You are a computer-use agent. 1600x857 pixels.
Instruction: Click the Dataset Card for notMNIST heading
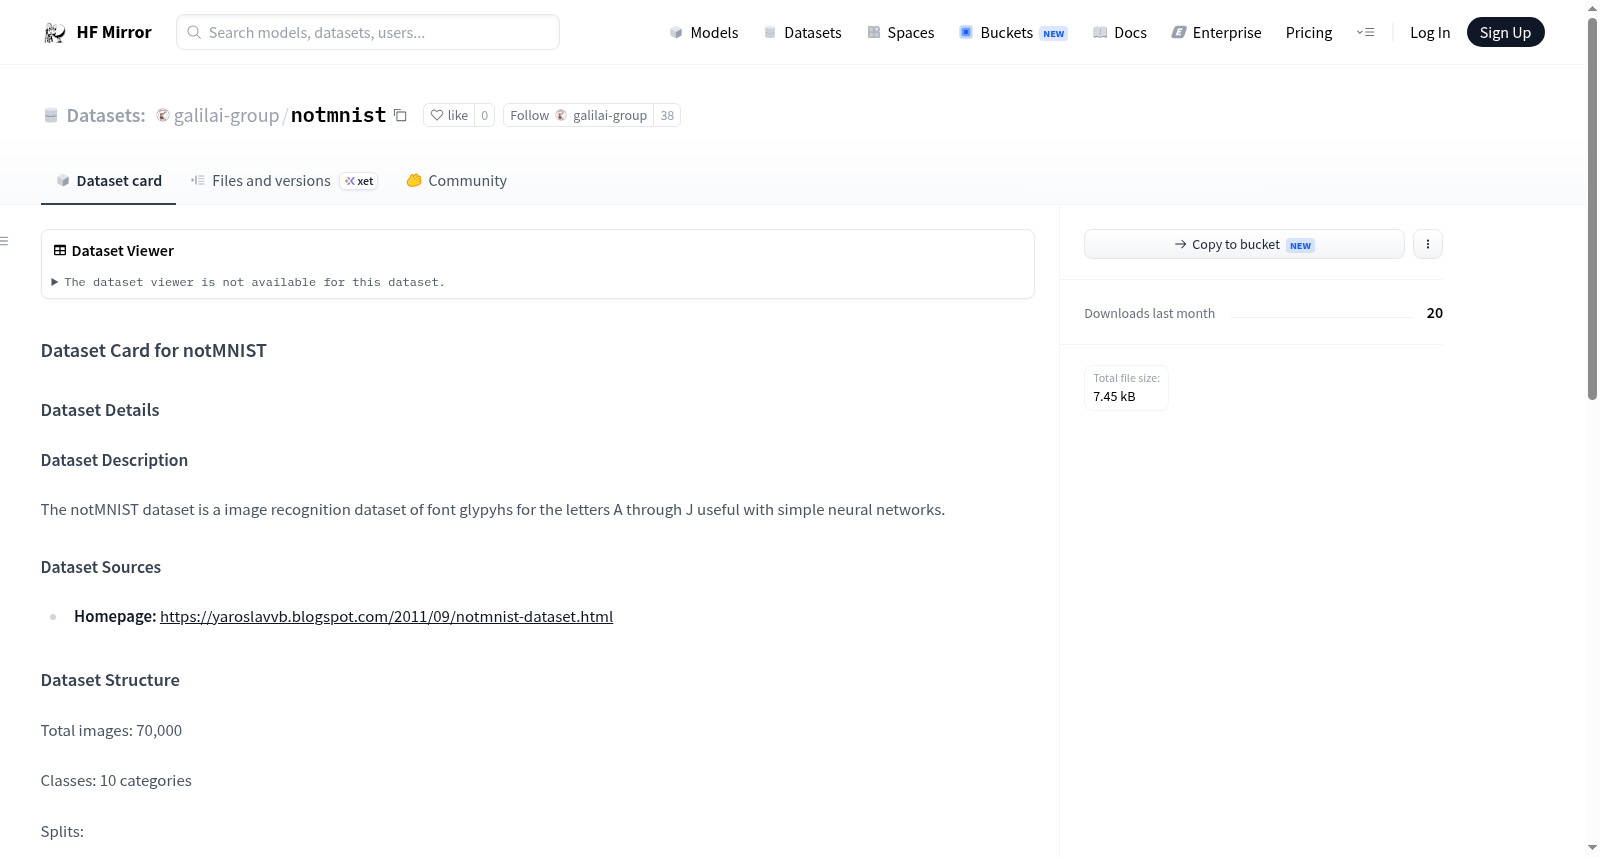point(154,350)
